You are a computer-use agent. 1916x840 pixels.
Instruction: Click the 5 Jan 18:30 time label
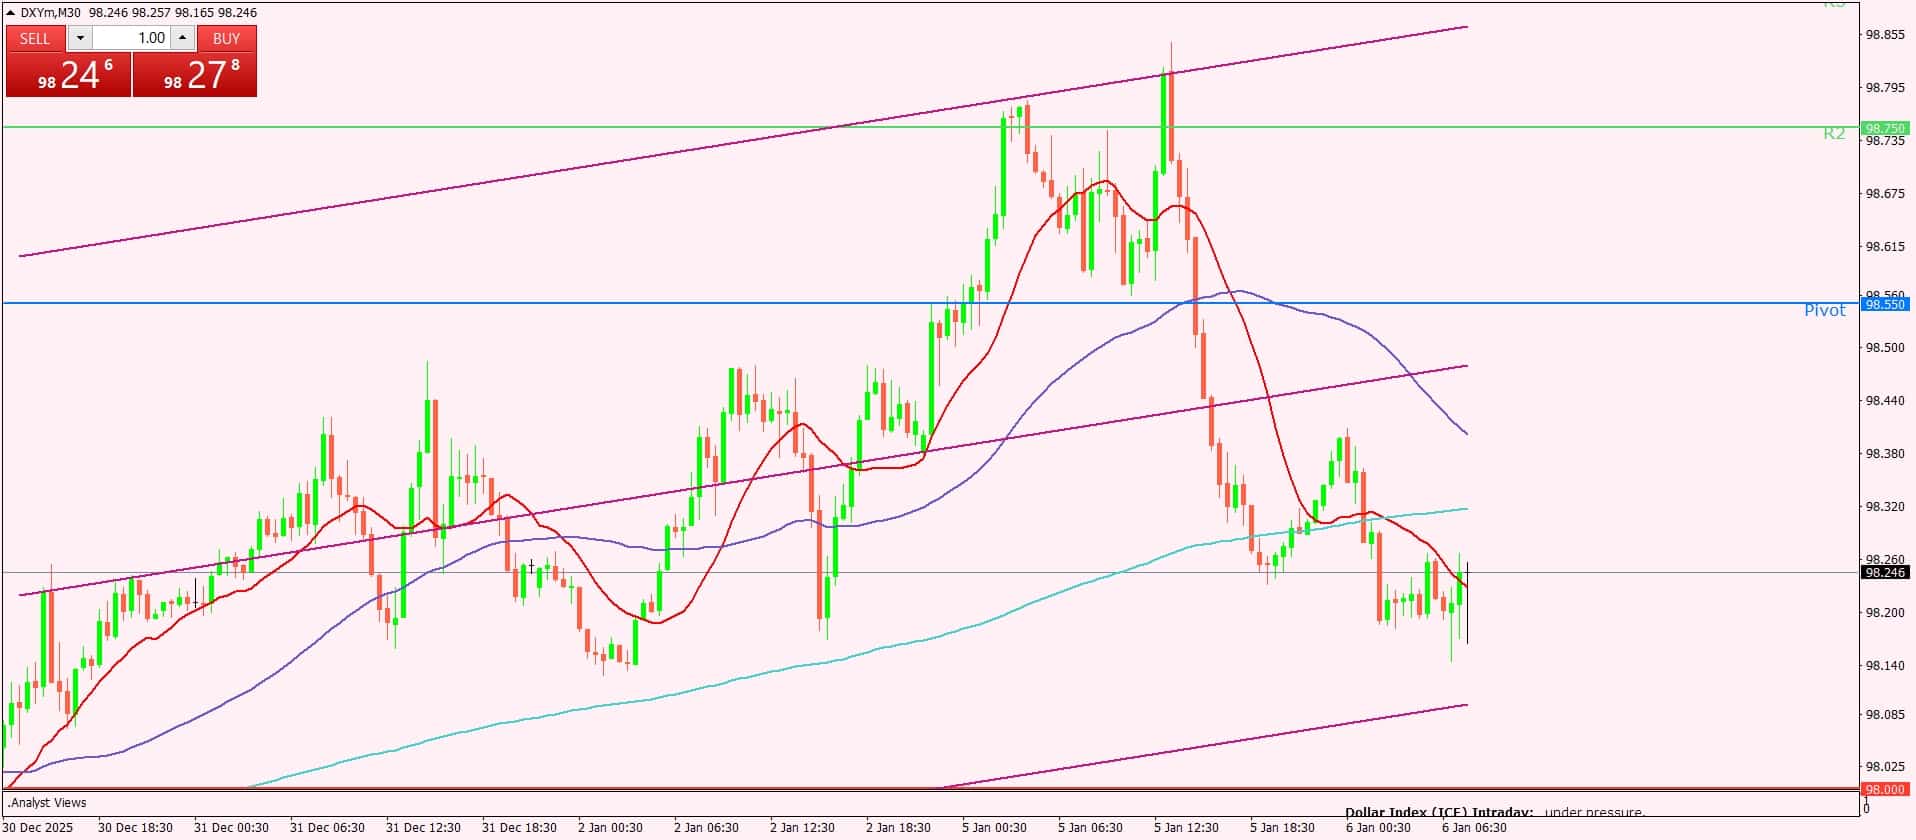[1282, 828]
